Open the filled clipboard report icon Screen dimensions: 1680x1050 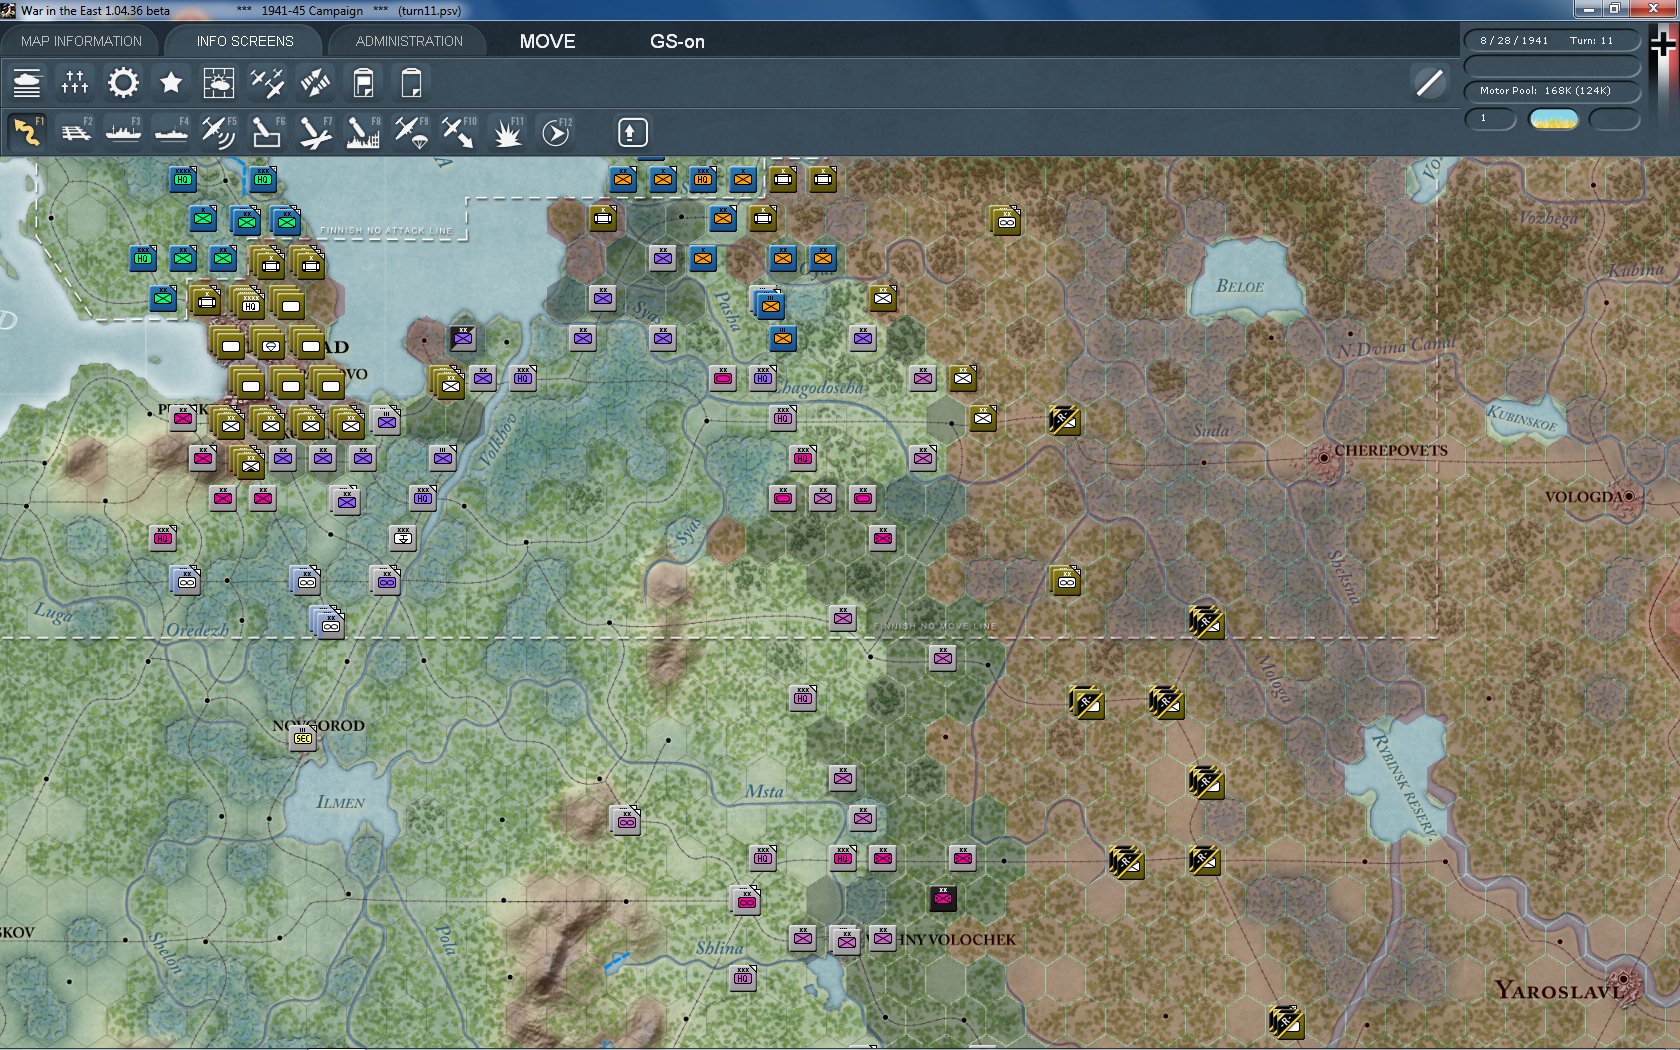tap(363, 83)
